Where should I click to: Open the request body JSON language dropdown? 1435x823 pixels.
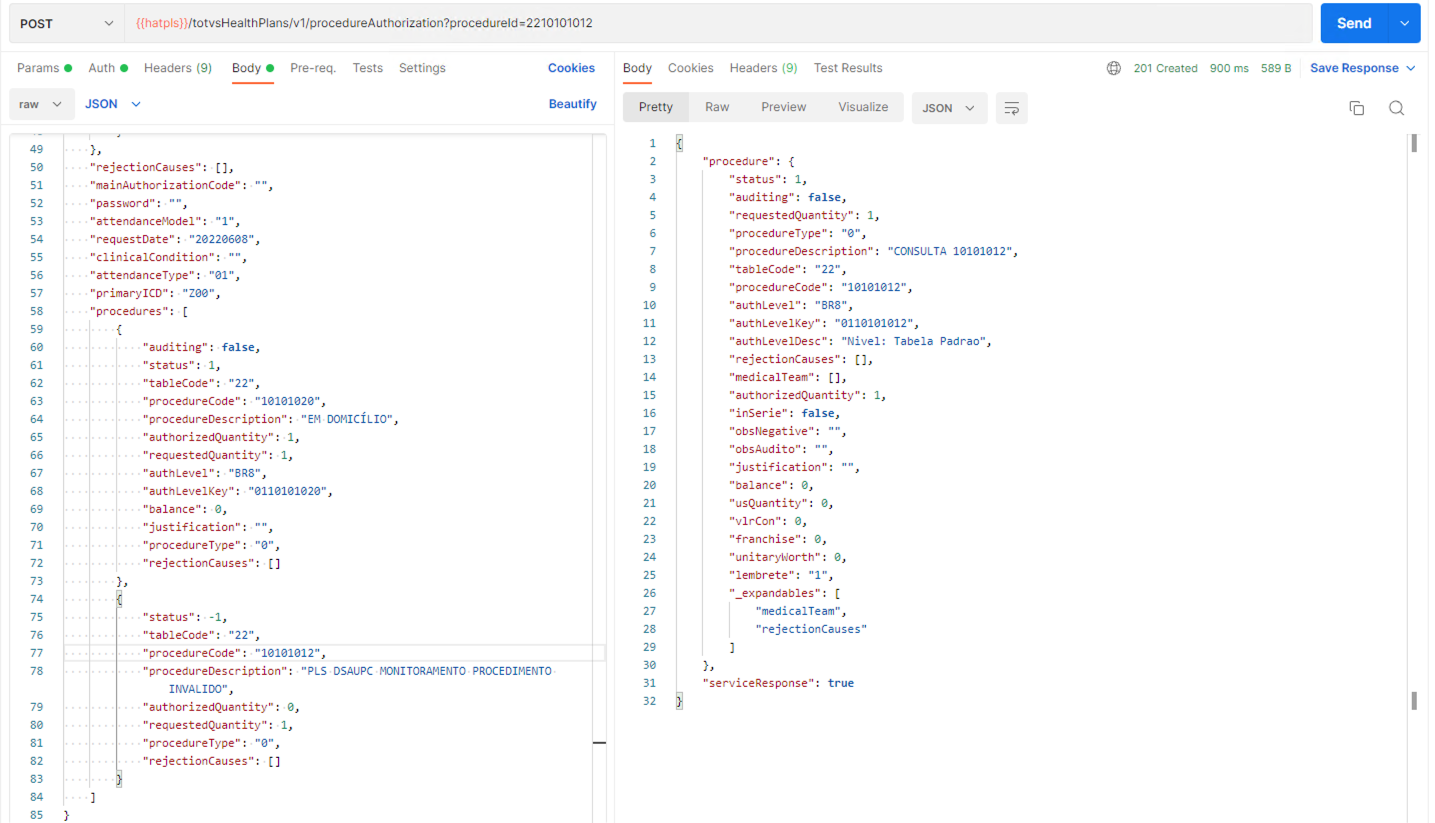[x=113, y=104]
